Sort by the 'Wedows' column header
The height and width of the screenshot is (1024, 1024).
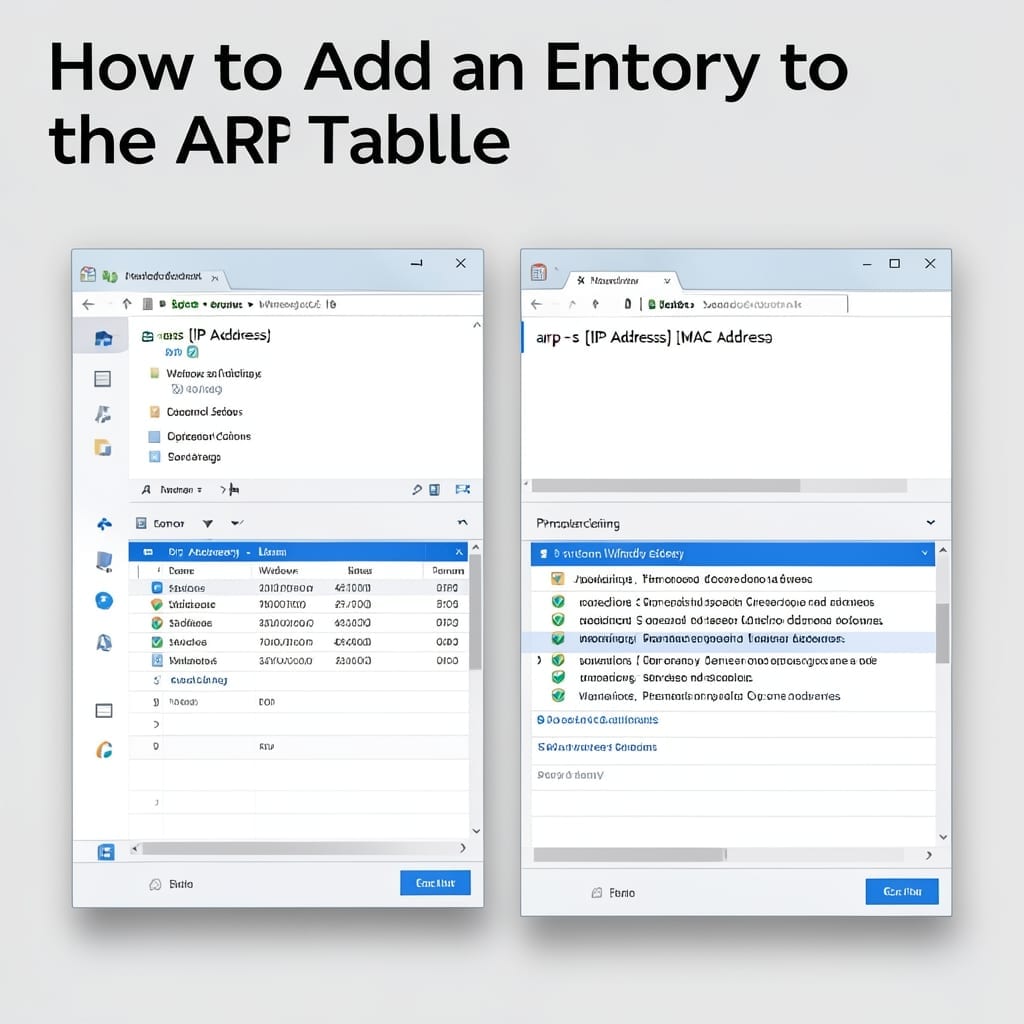pyautogui.click(x=278, y=571)
